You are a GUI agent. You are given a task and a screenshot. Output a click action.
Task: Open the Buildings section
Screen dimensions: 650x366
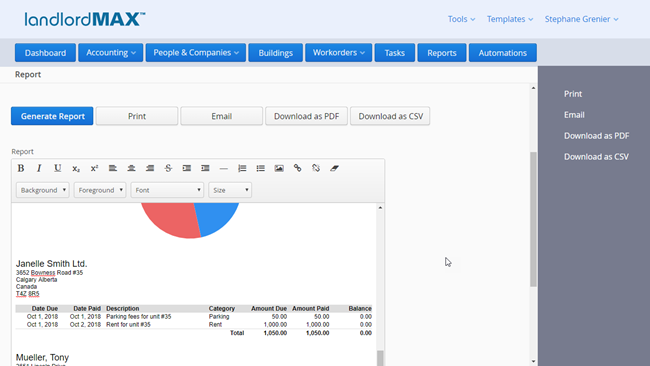coord(276,53)
